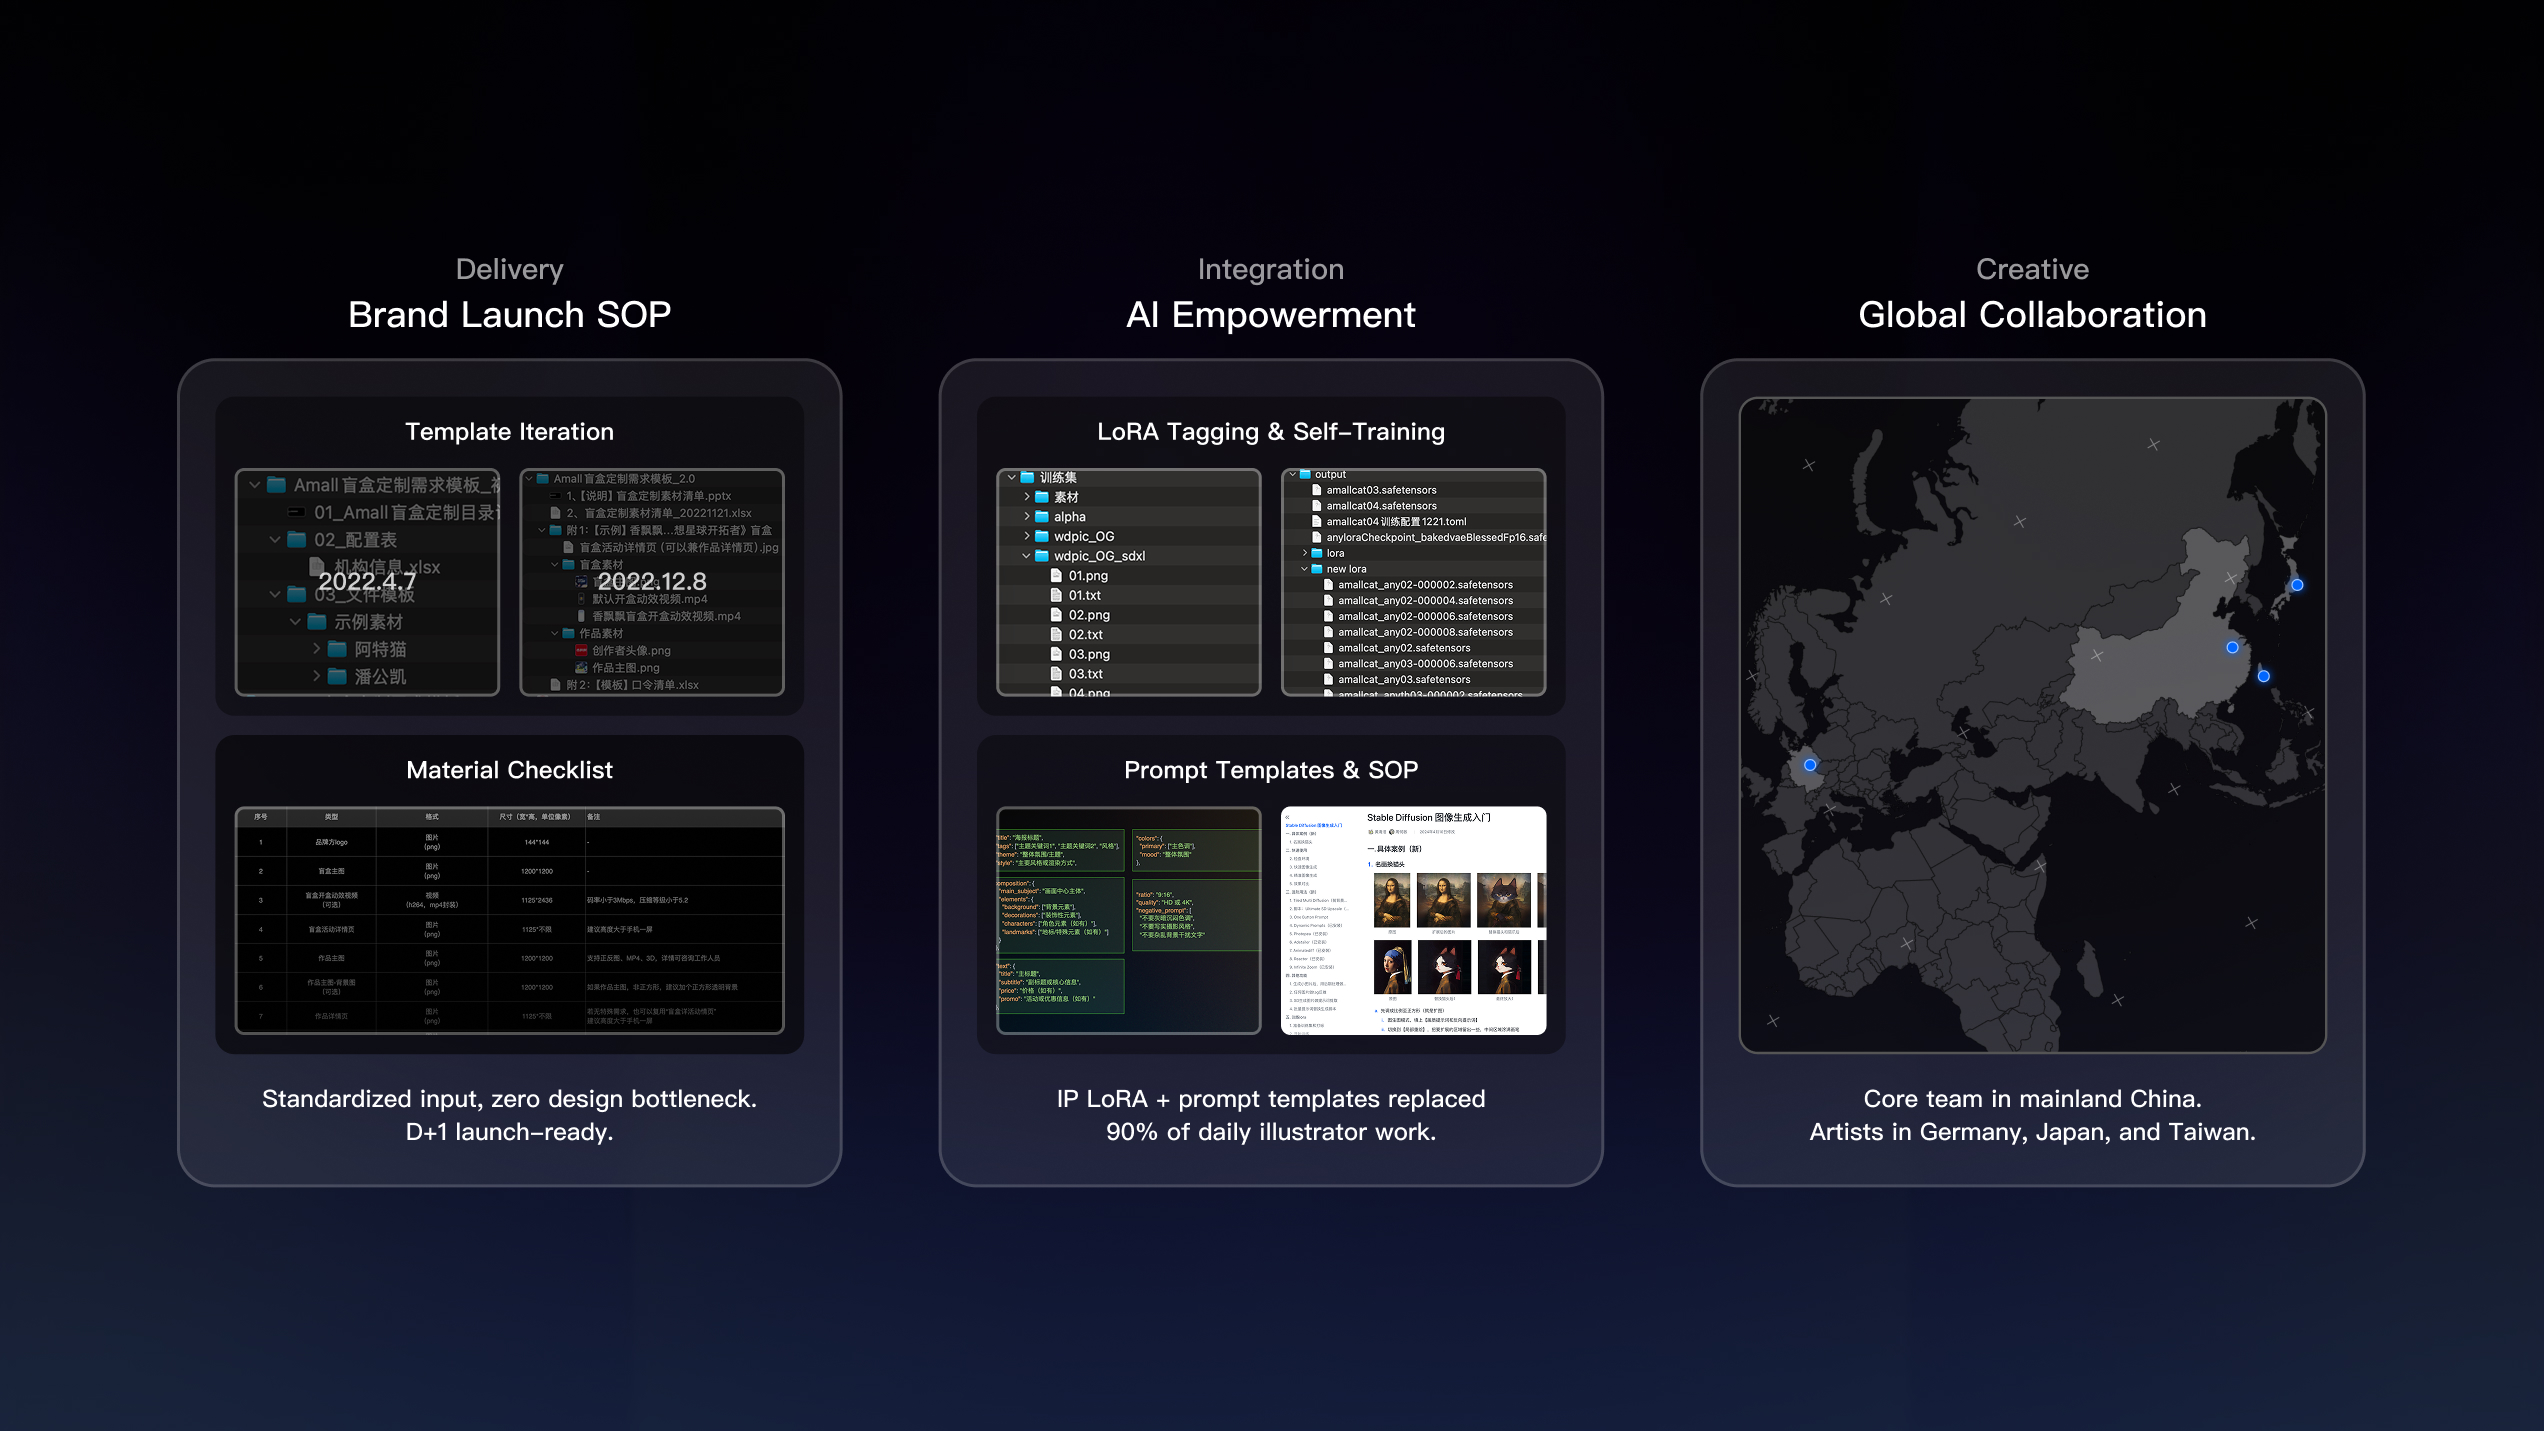Click the 训练集 folder icon
Image resolution: width=2544 pixels, height=1431 pixels.
coord(1027,478)
